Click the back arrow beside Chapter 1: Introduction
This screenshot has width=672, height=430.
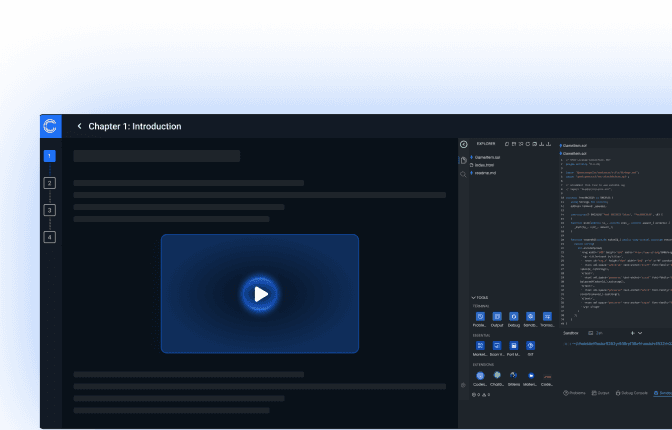point(80,127)
